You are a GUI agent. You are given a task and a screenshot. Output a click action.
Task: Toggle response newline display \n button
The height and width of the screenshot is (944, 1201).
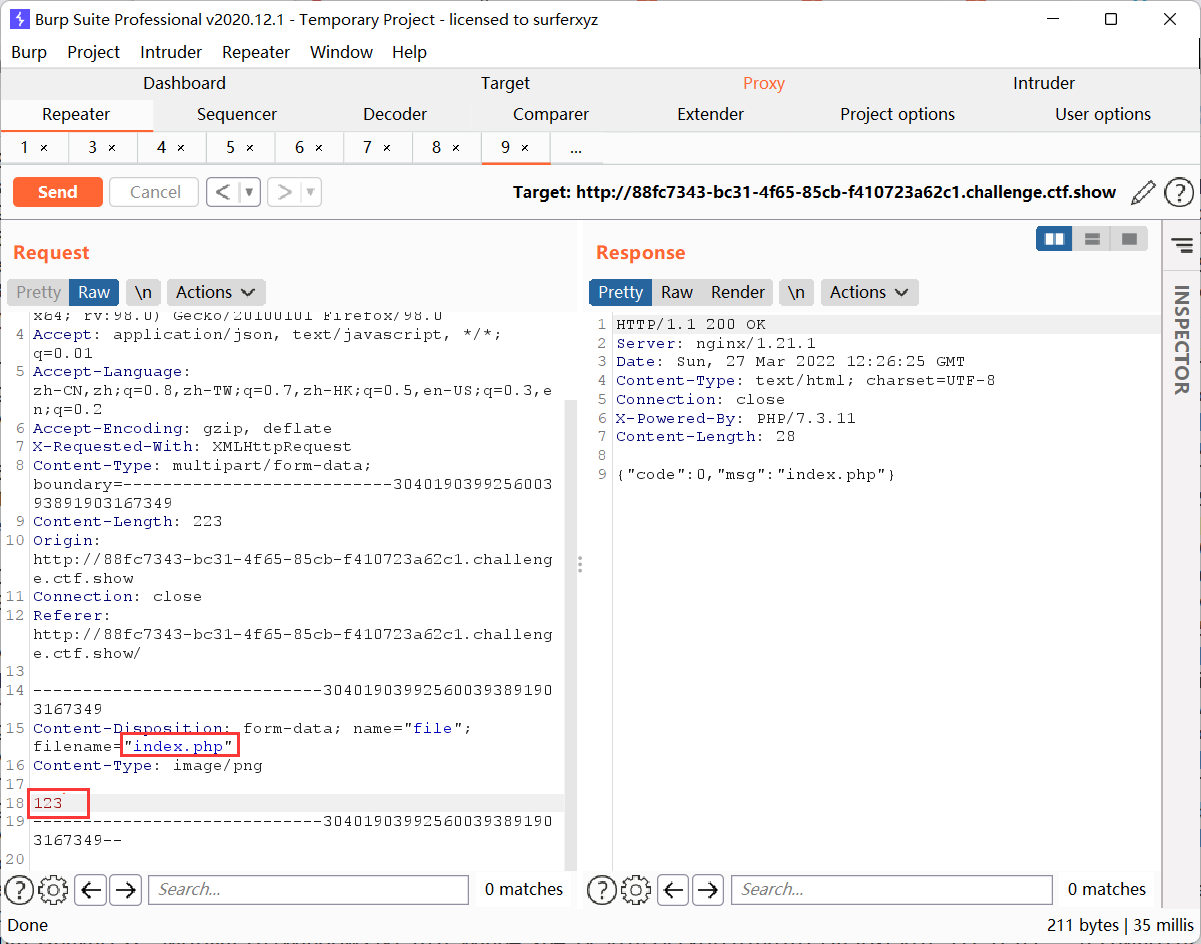[796, 292]
